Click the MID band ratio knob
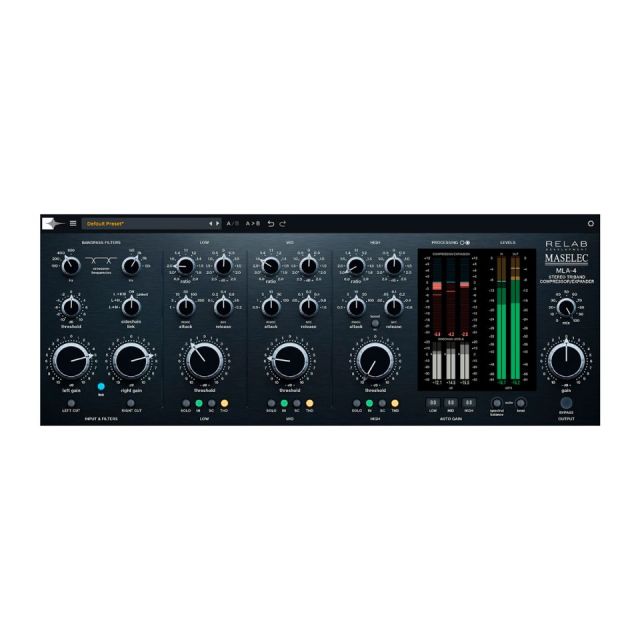640x640 pixels. tap(271, 266)
